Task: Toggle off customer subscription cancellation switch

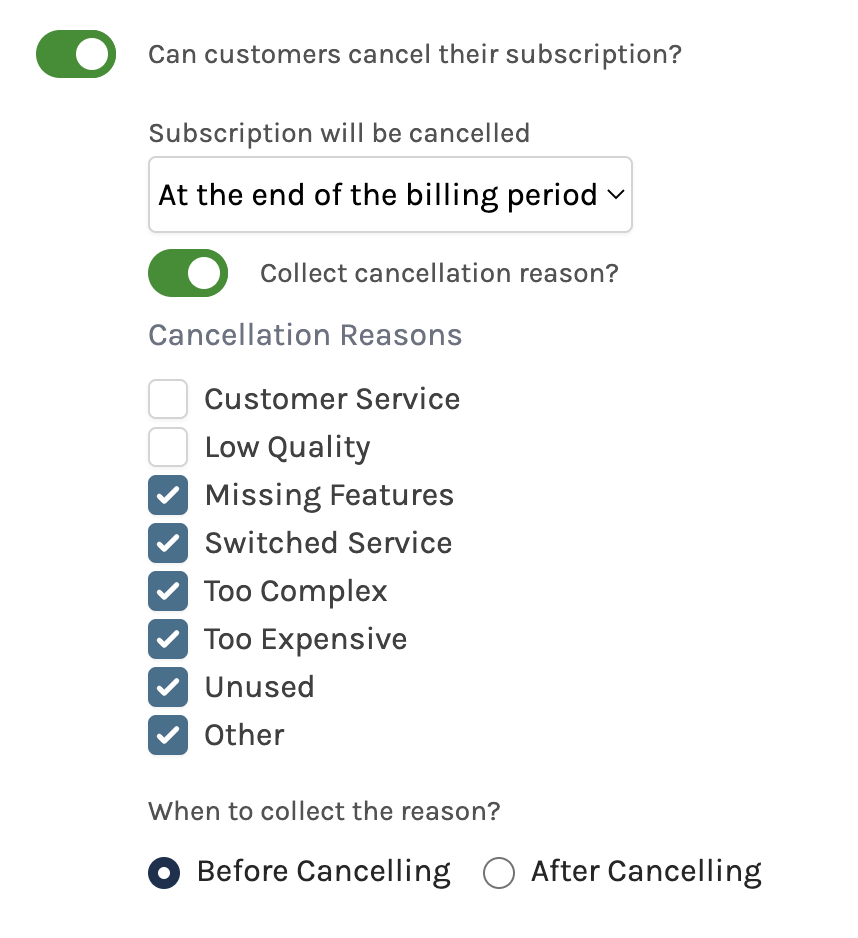Action: (76, 54)
